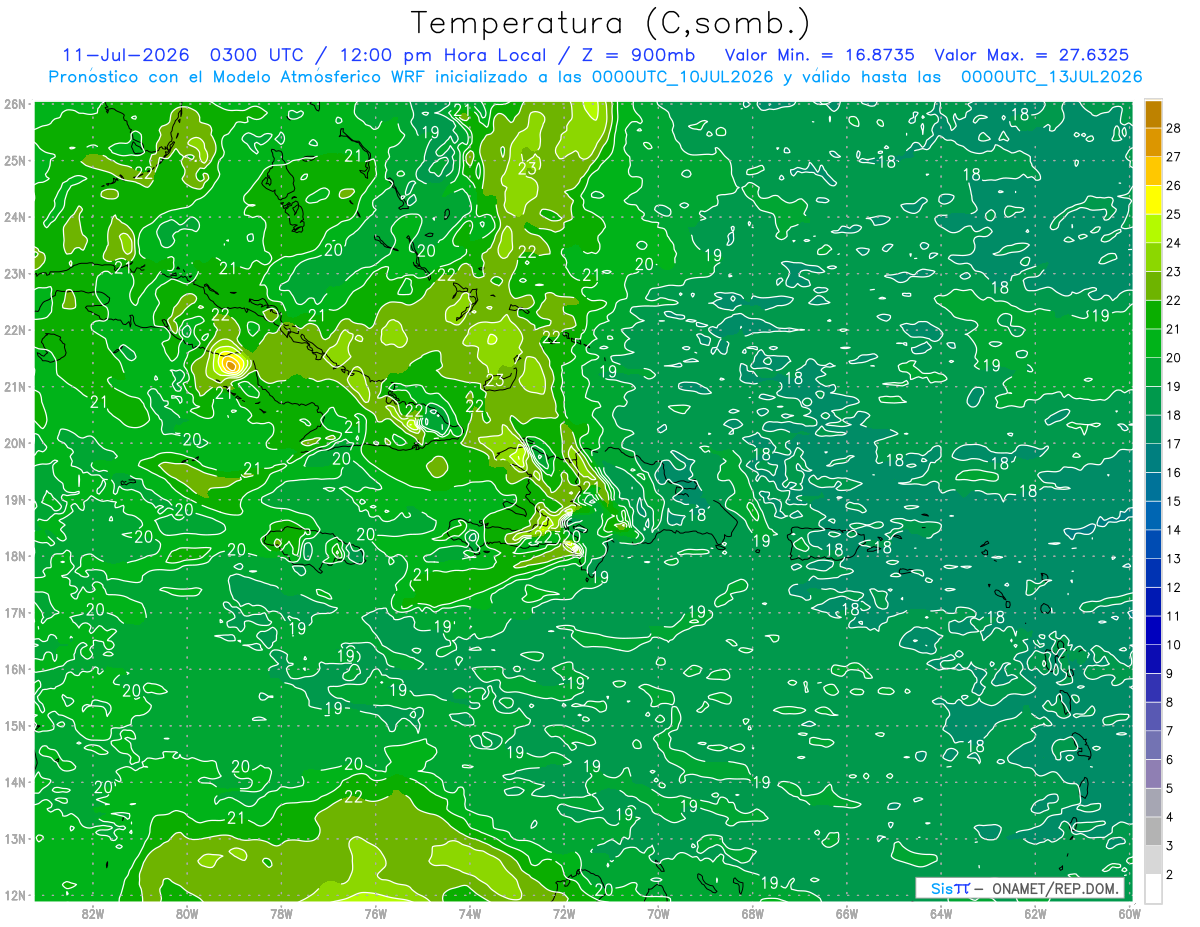Image resolution: width=1200 pixels, height=927 pixels.
Task: Click latitude axis label "12N"
Action: click(x=14, y=895)
